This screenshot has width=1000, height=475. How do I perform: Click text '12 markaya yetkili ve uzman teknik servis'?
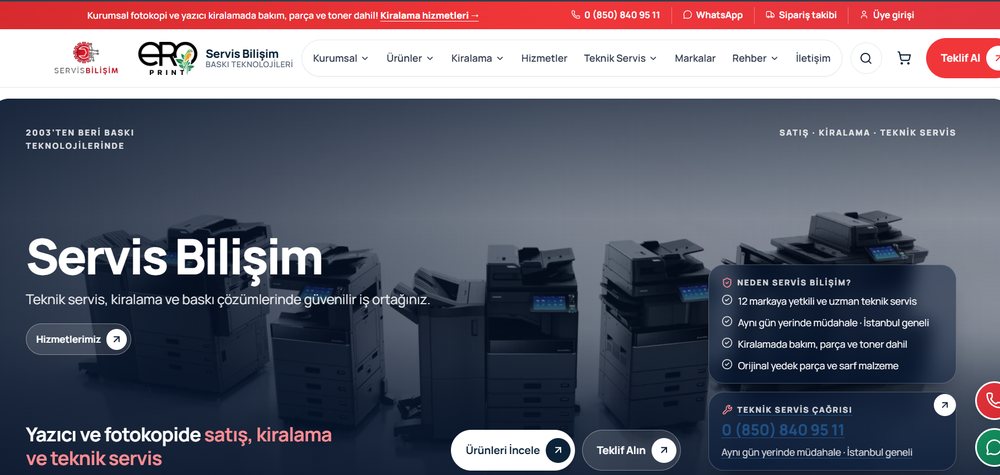pos(827,301)
